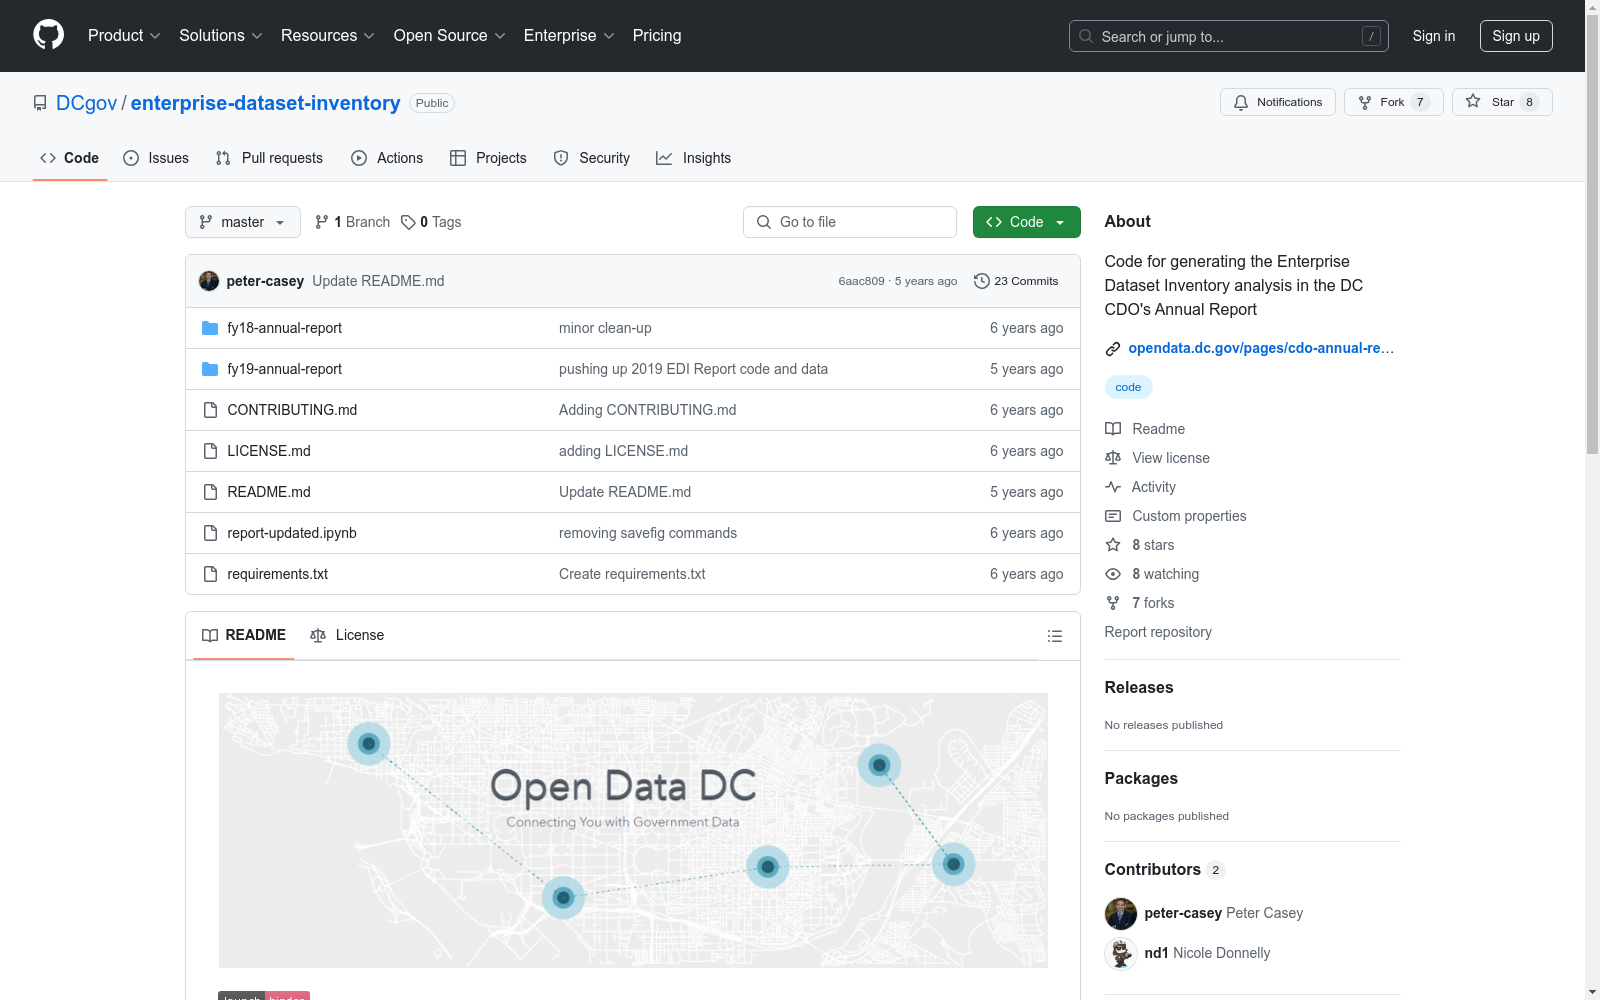1600x1000 pixels.
Task: Open the report-updated.ipynb file name
Action: point(292,533)
